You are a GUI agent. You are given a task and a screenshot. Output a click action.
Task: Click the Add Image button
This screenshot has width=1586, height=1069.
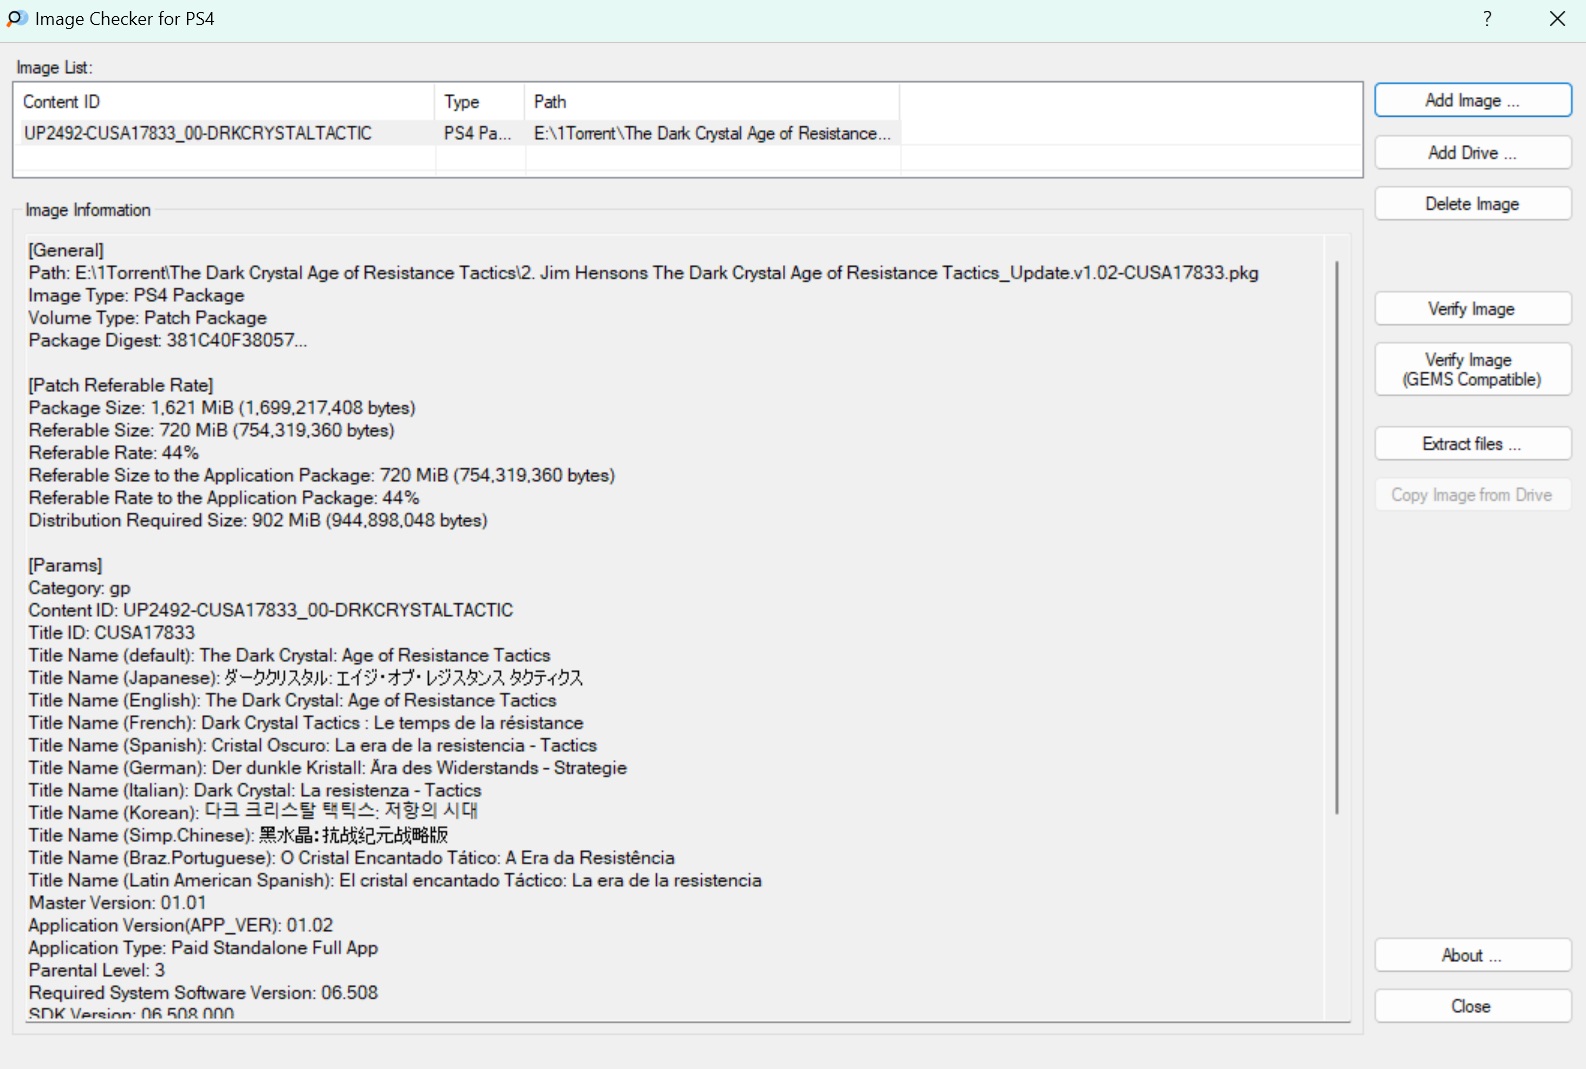(x=1473, y=100)
